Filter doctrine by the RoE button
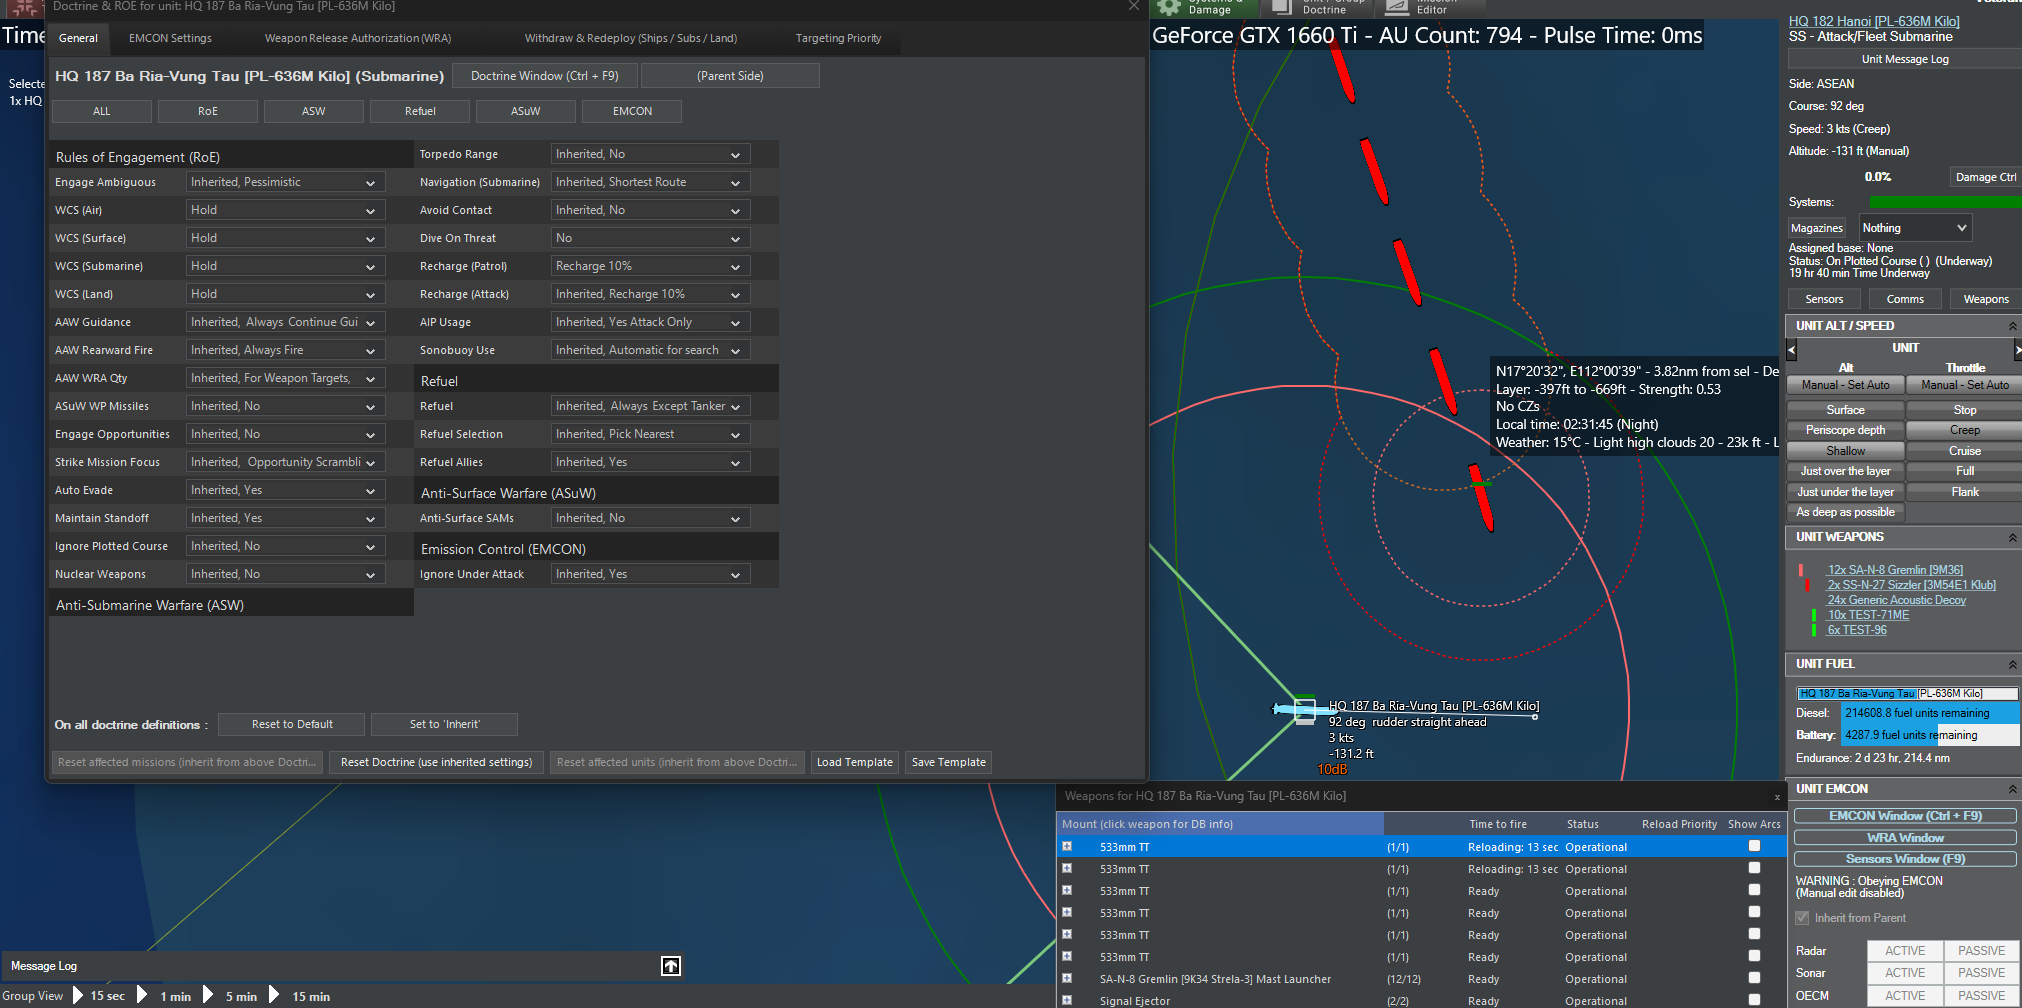Screen dimensions: 2022x1008 click(x=208, y=111)
